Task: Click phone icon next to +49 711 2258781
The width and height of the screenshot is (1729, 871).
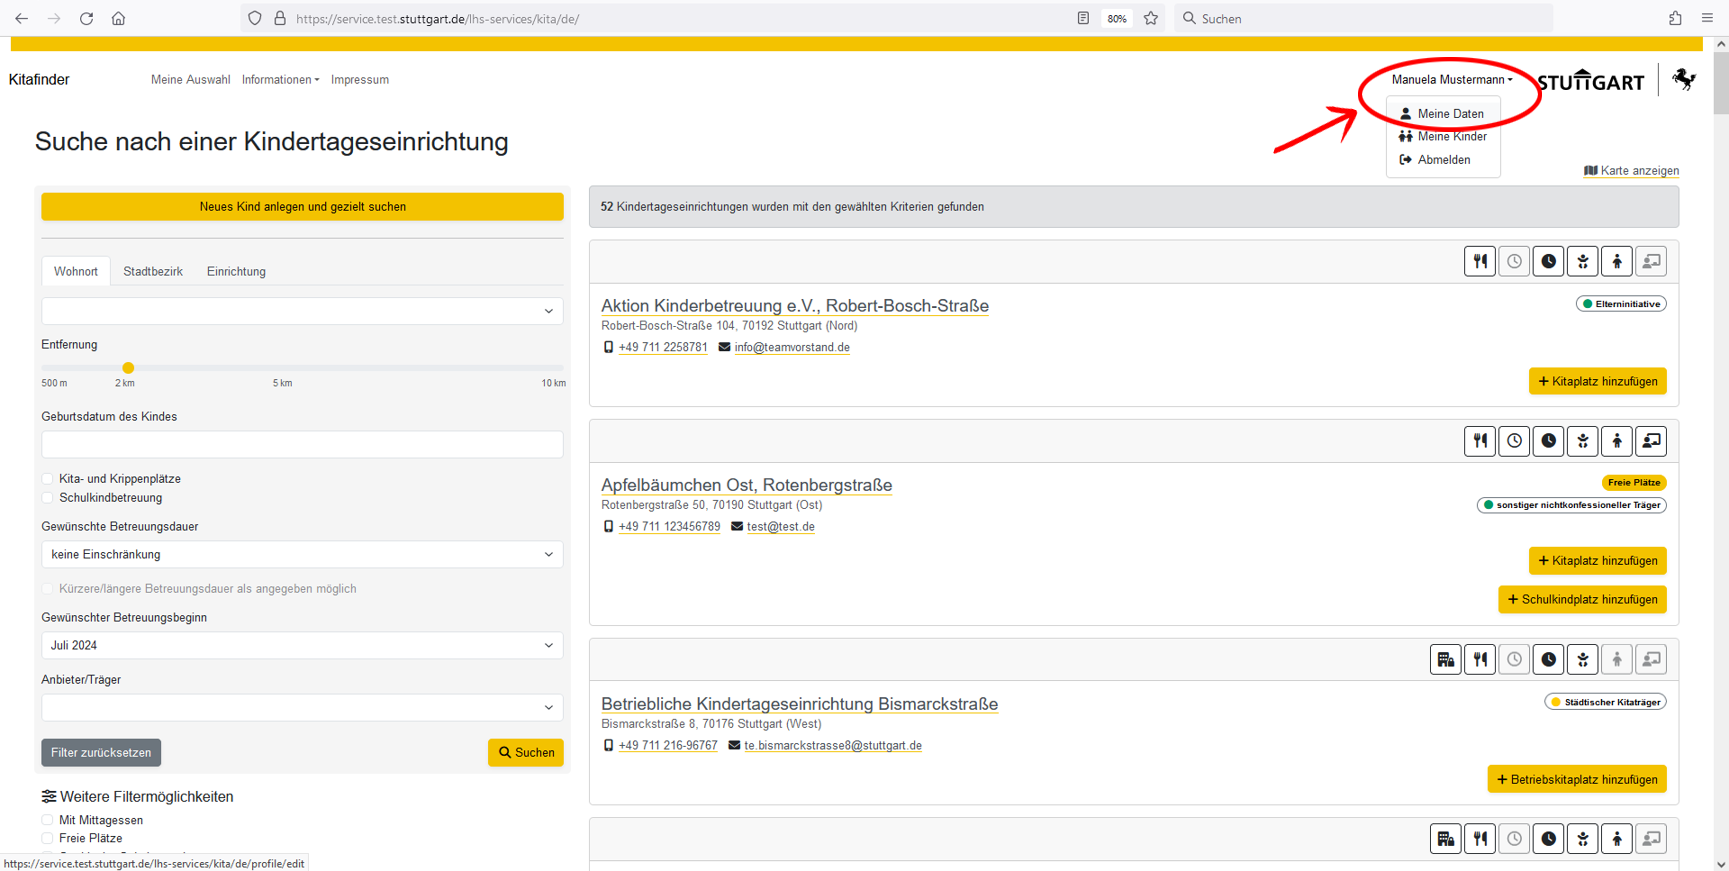Action: tap(608, 348)
